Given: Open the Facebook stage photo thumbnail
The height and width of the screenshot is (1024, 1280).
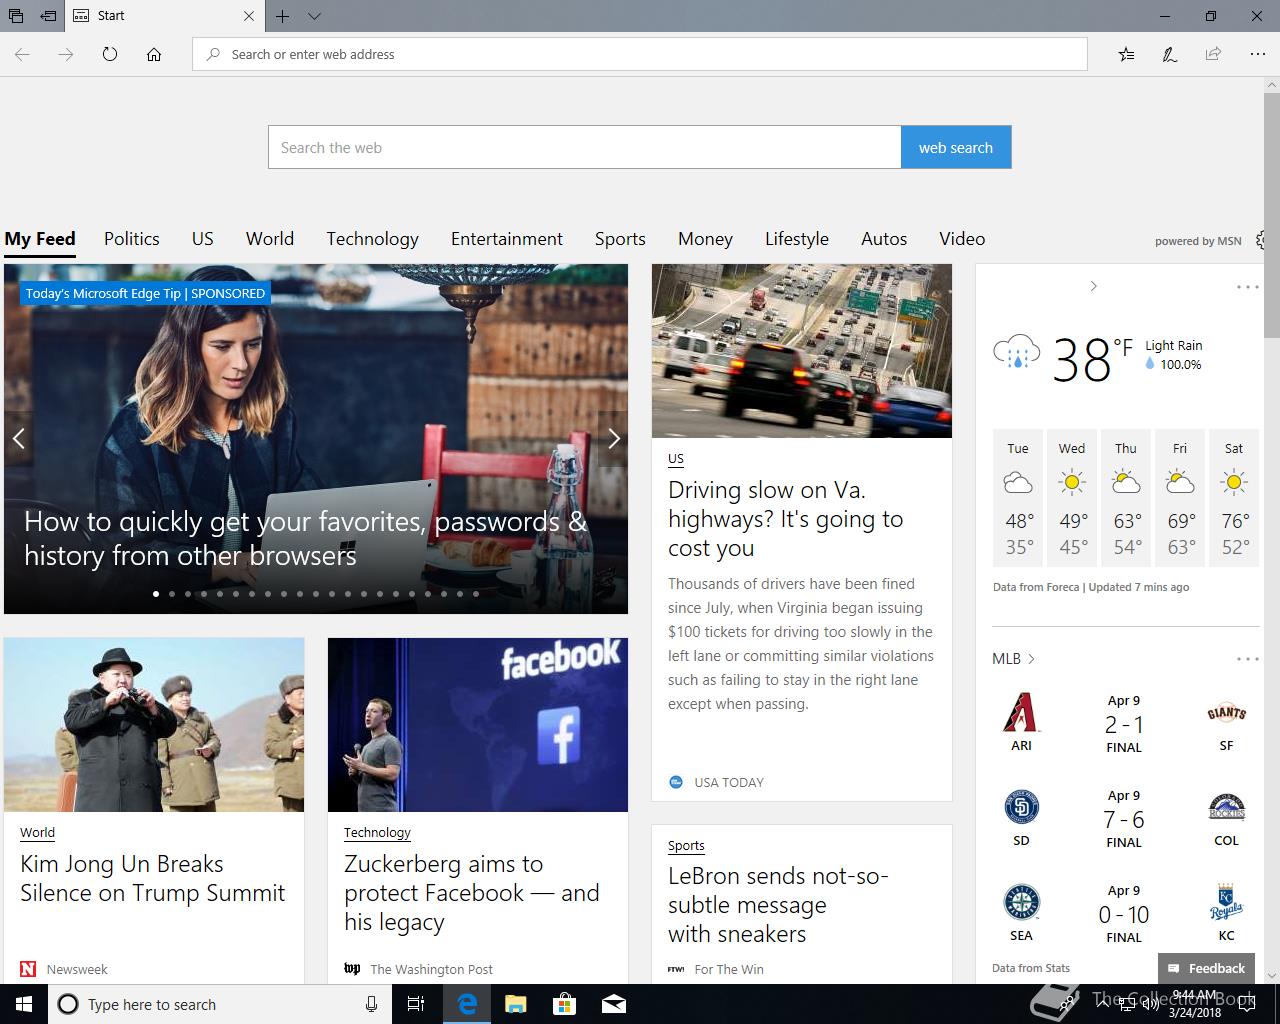Looking at the screenshot, I should pyautogui.click(x=478, y=725).
